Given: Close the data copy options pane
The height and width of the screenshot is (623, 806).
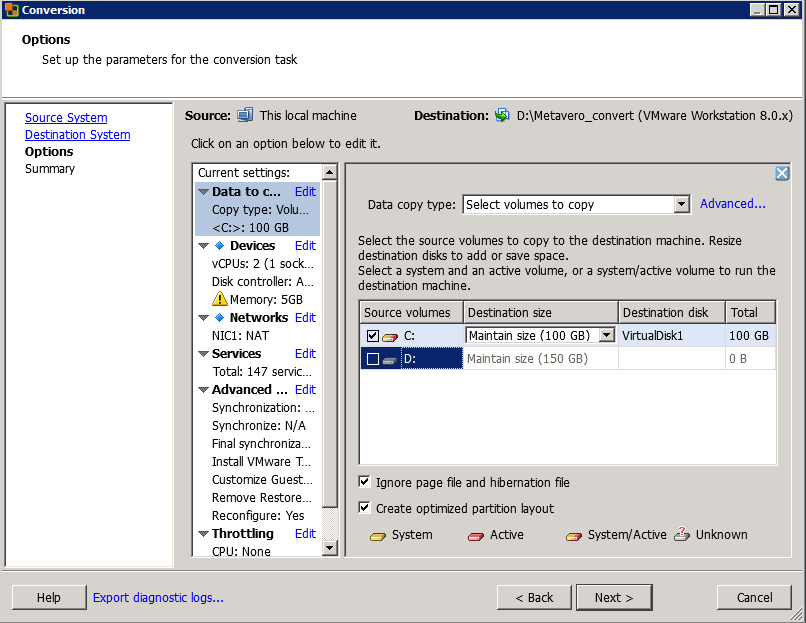Looking at the screenshot, I should tap(782, 173).
